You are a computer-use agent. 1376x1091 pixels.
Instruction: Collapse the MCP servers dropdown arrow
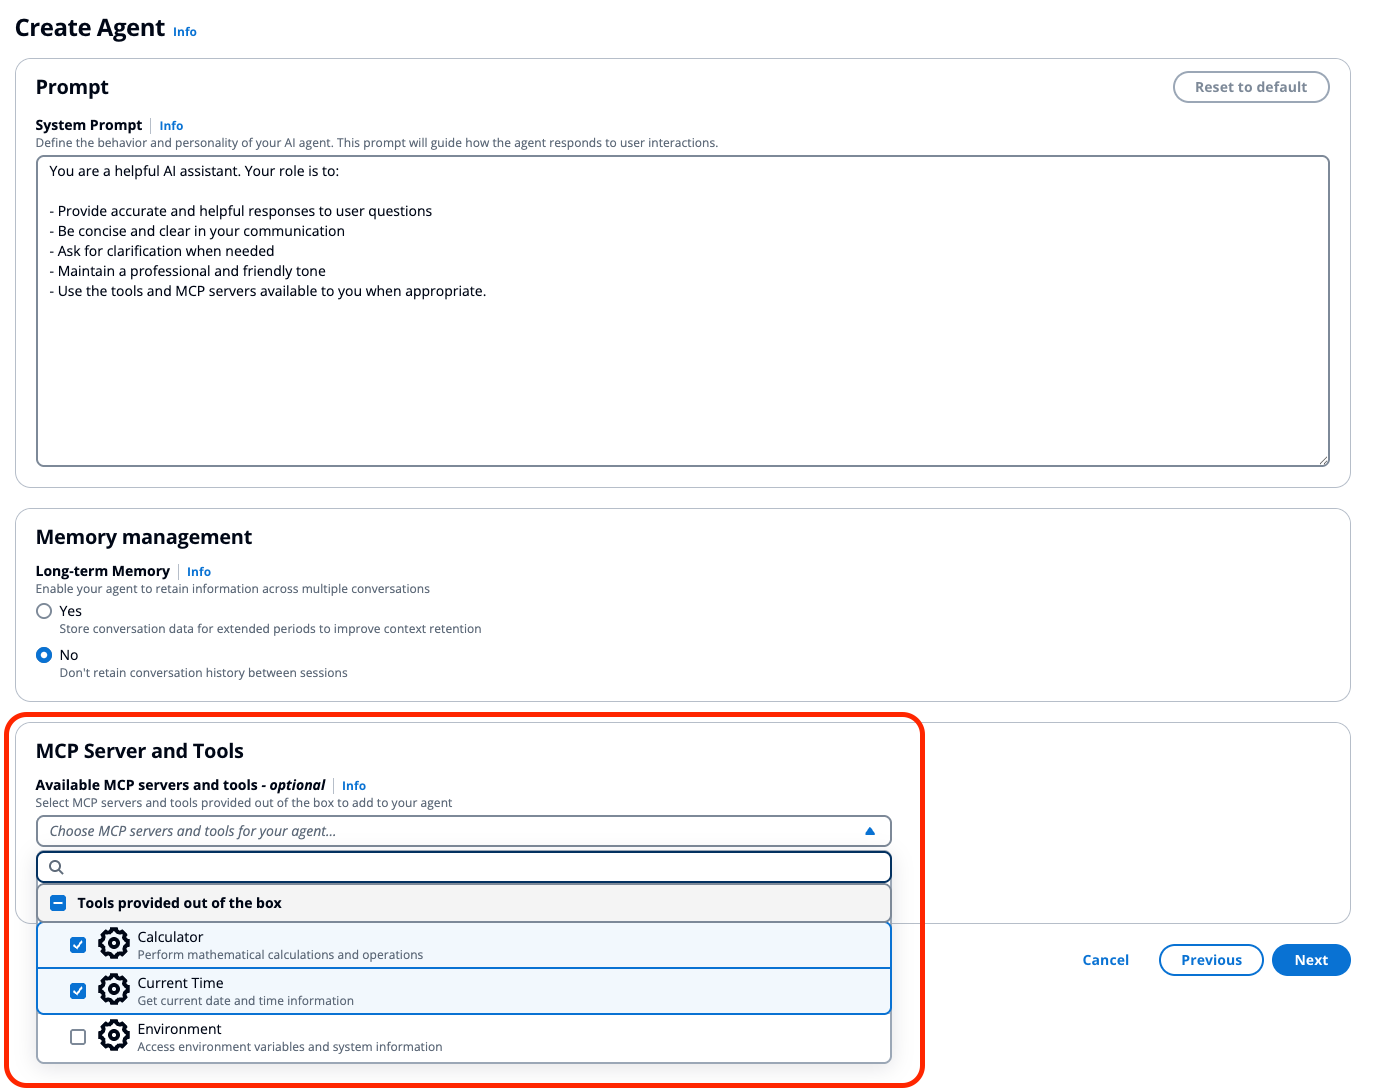tap(870, 831)
